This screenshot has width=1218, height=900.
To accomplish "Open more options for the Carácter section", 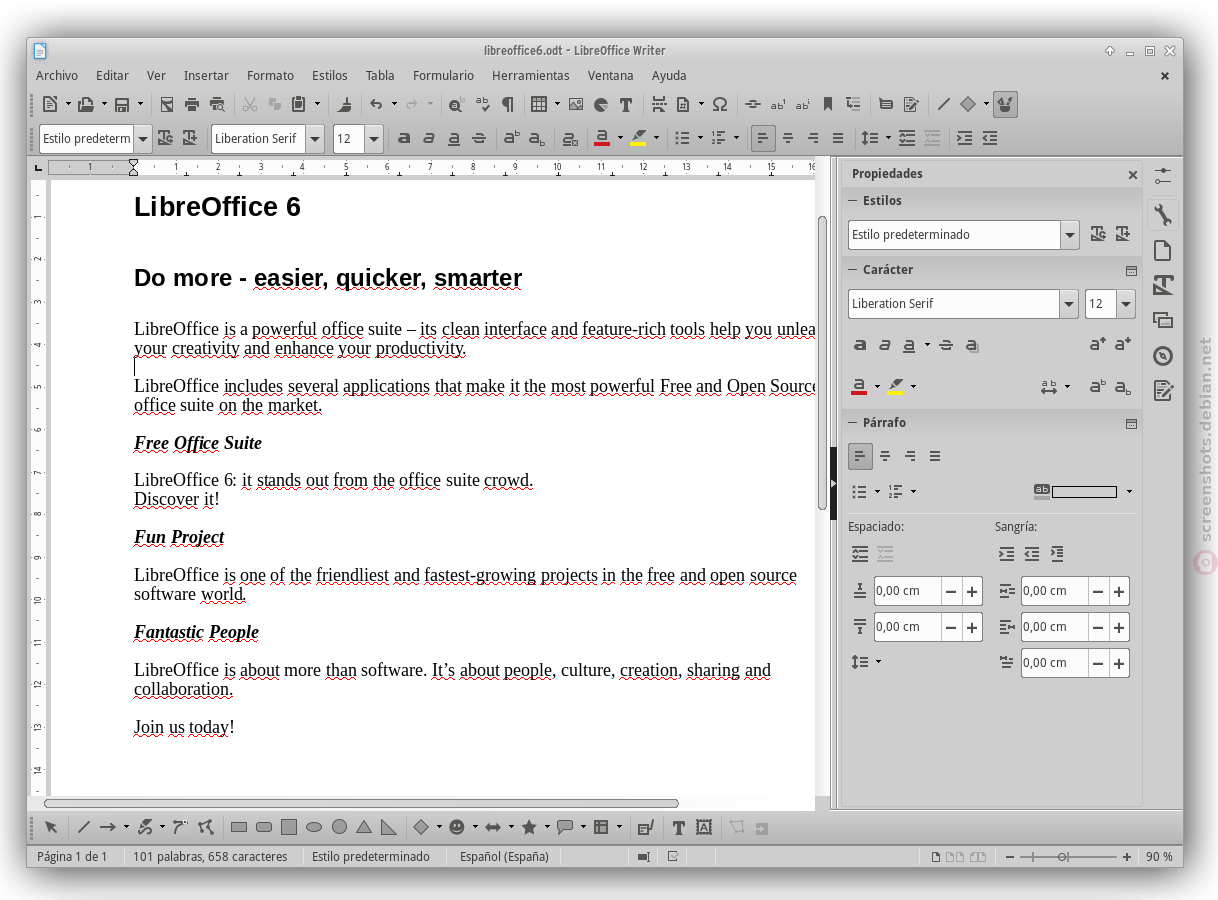I will [x=1131, y=270].
